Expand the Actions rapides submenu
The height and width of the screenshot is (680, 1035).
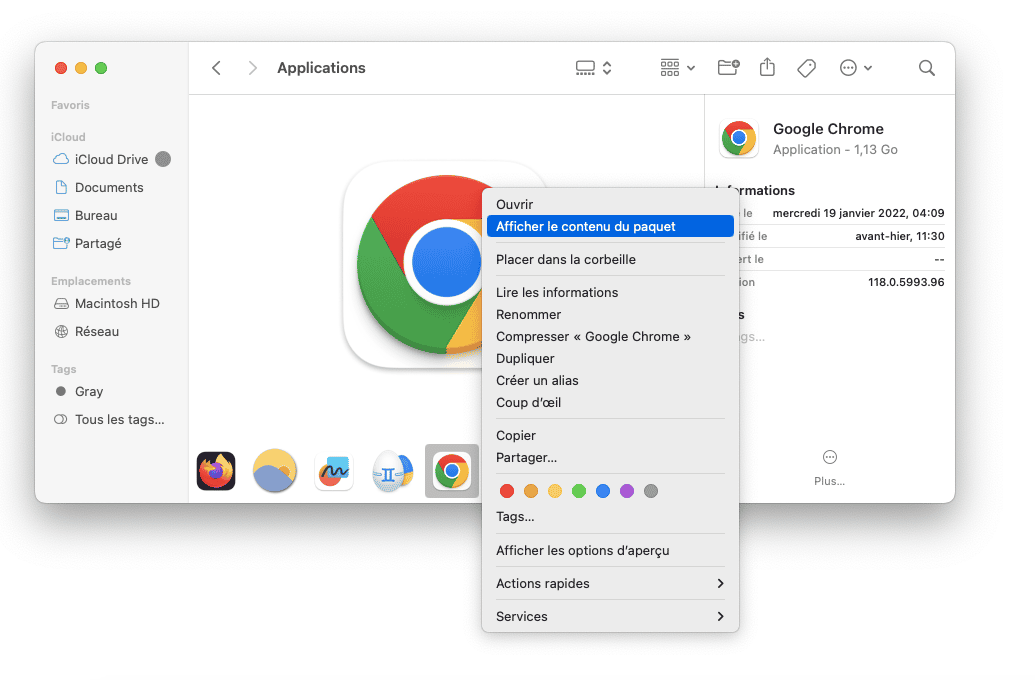(611, 584)
